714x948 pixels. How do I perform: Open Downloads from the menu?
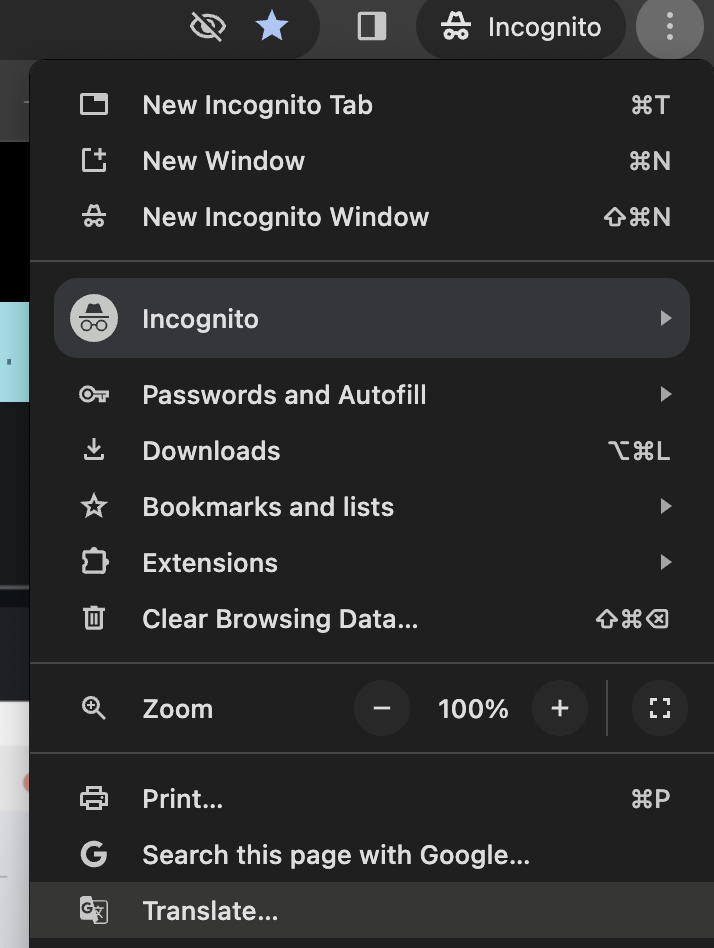point(211,451)
